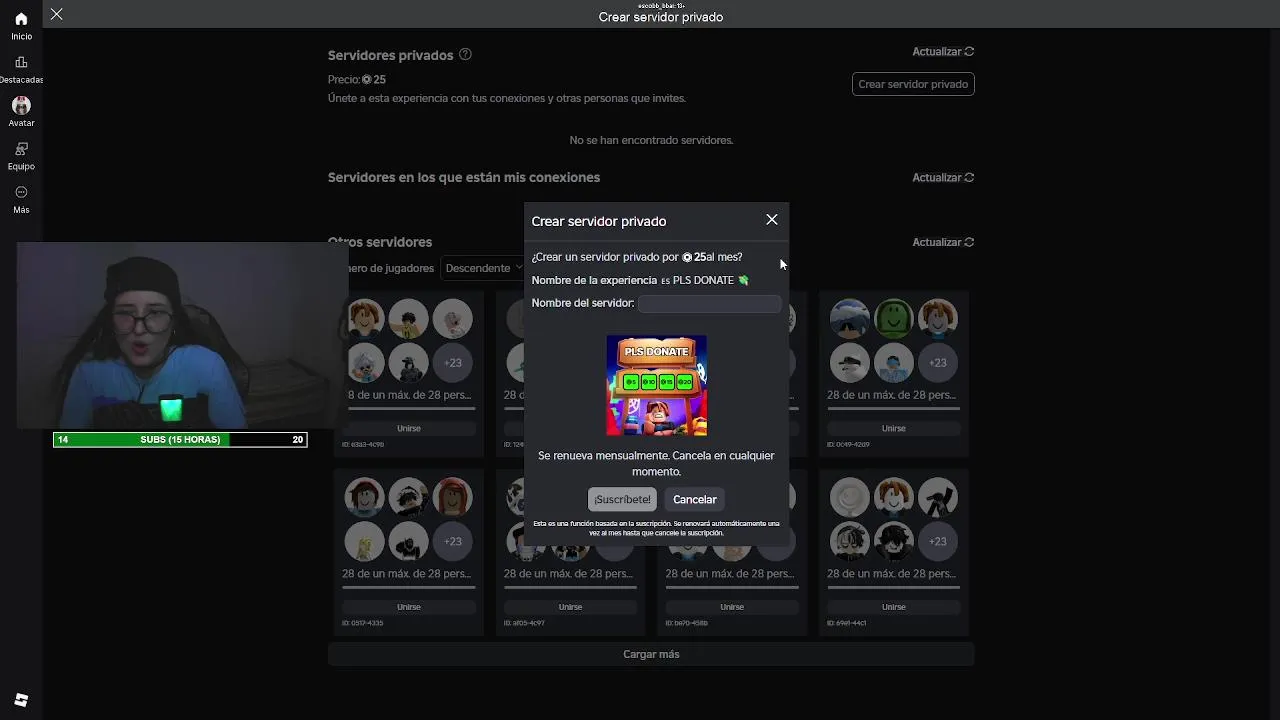This screenshot has height=720, width=1280.
Task: Open Equipo in the sidebar
Action: (21, 155)
